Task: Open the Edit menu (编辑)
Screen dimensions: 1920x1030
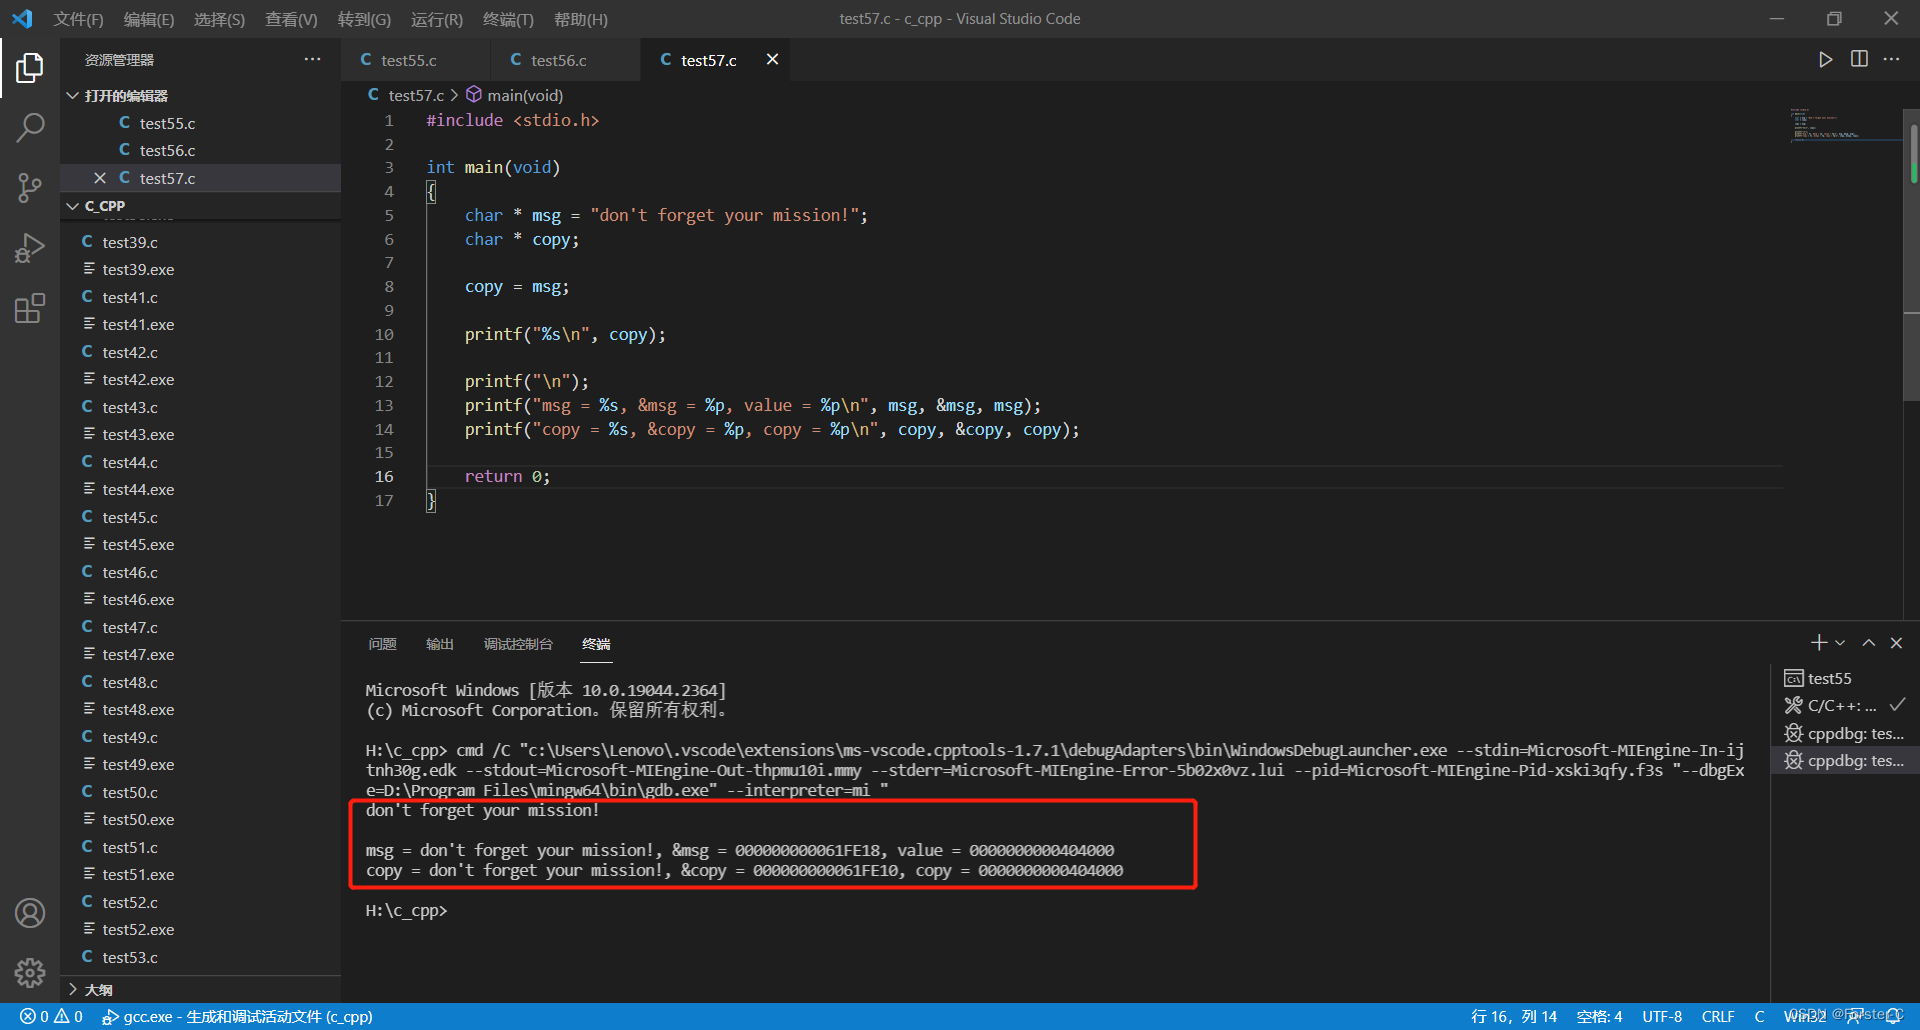Action: tap(149, 19)
